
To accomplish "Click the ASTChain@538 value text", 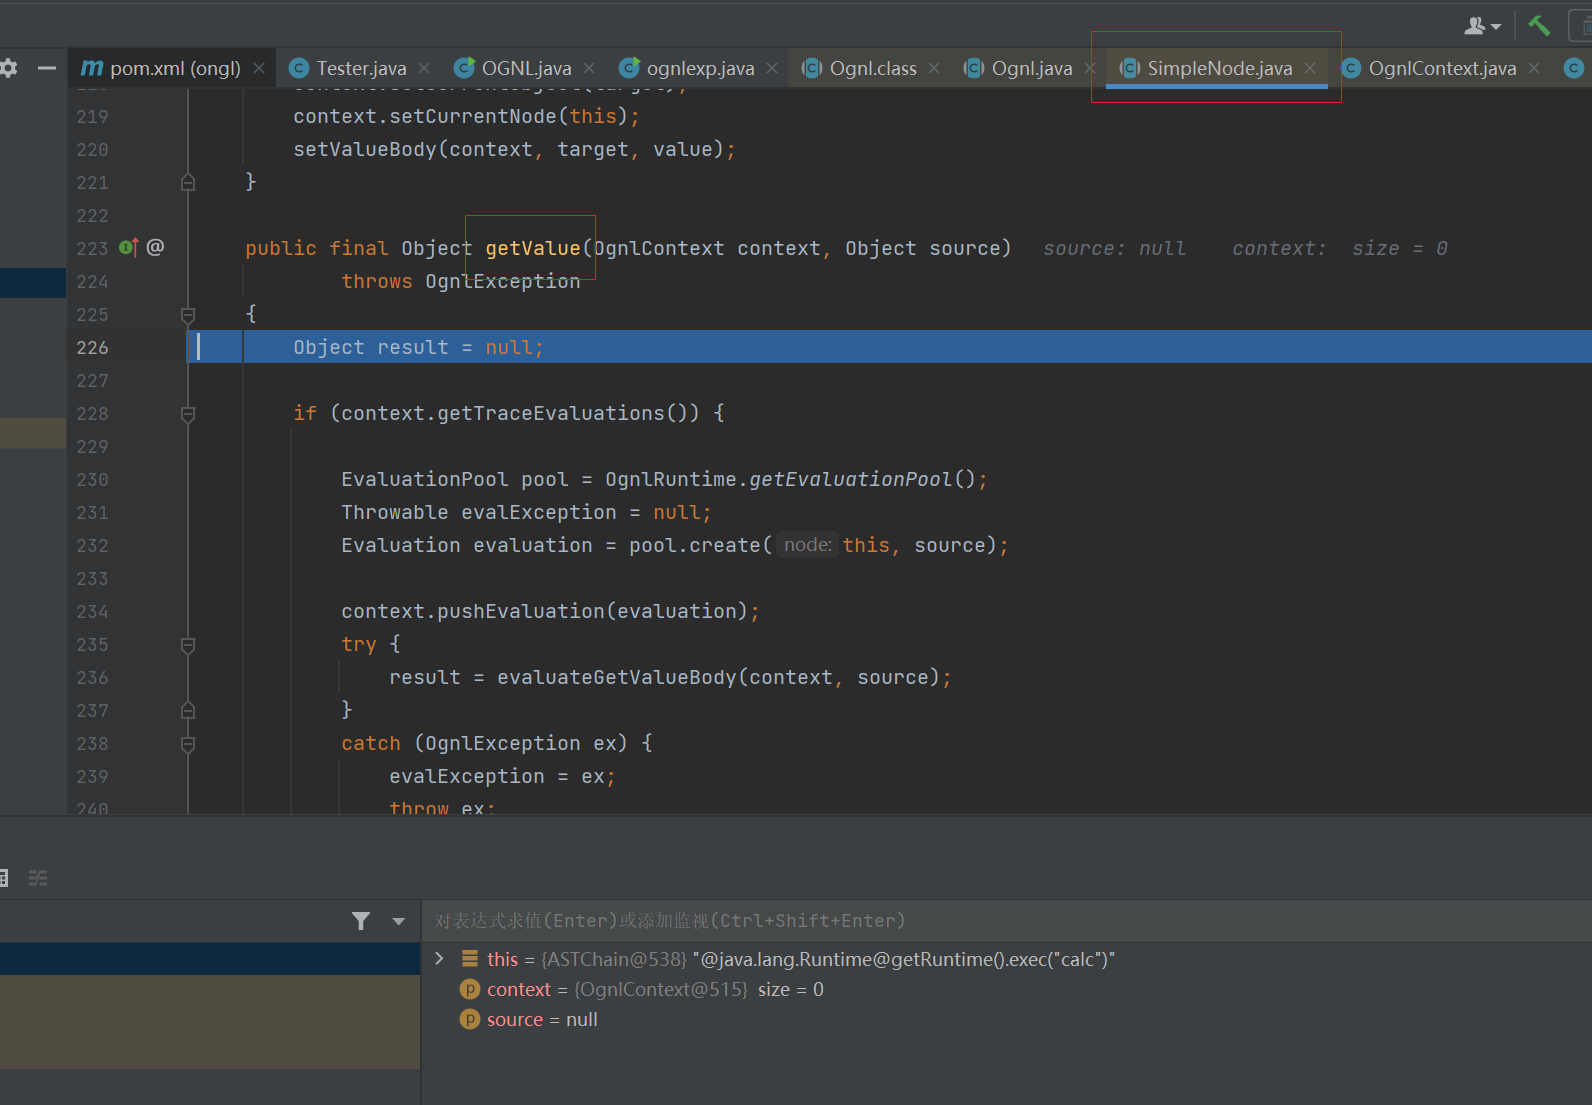I will 613,959.
